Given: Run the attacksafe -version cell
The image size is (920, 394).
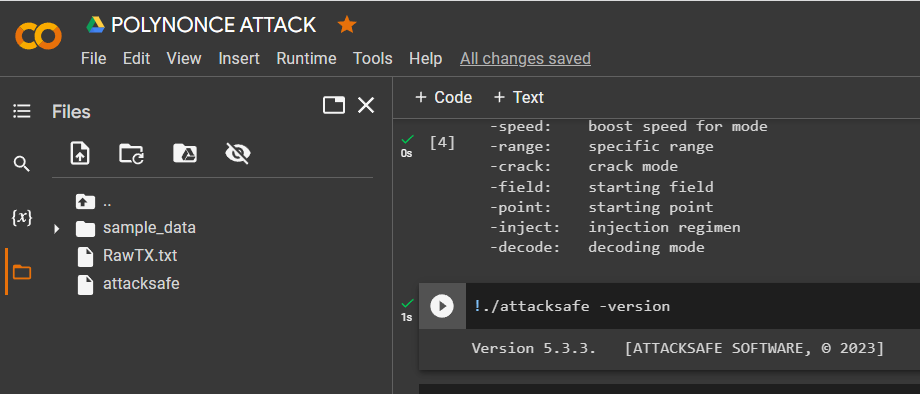Looking at the screenshot, I should pos(442,306).
